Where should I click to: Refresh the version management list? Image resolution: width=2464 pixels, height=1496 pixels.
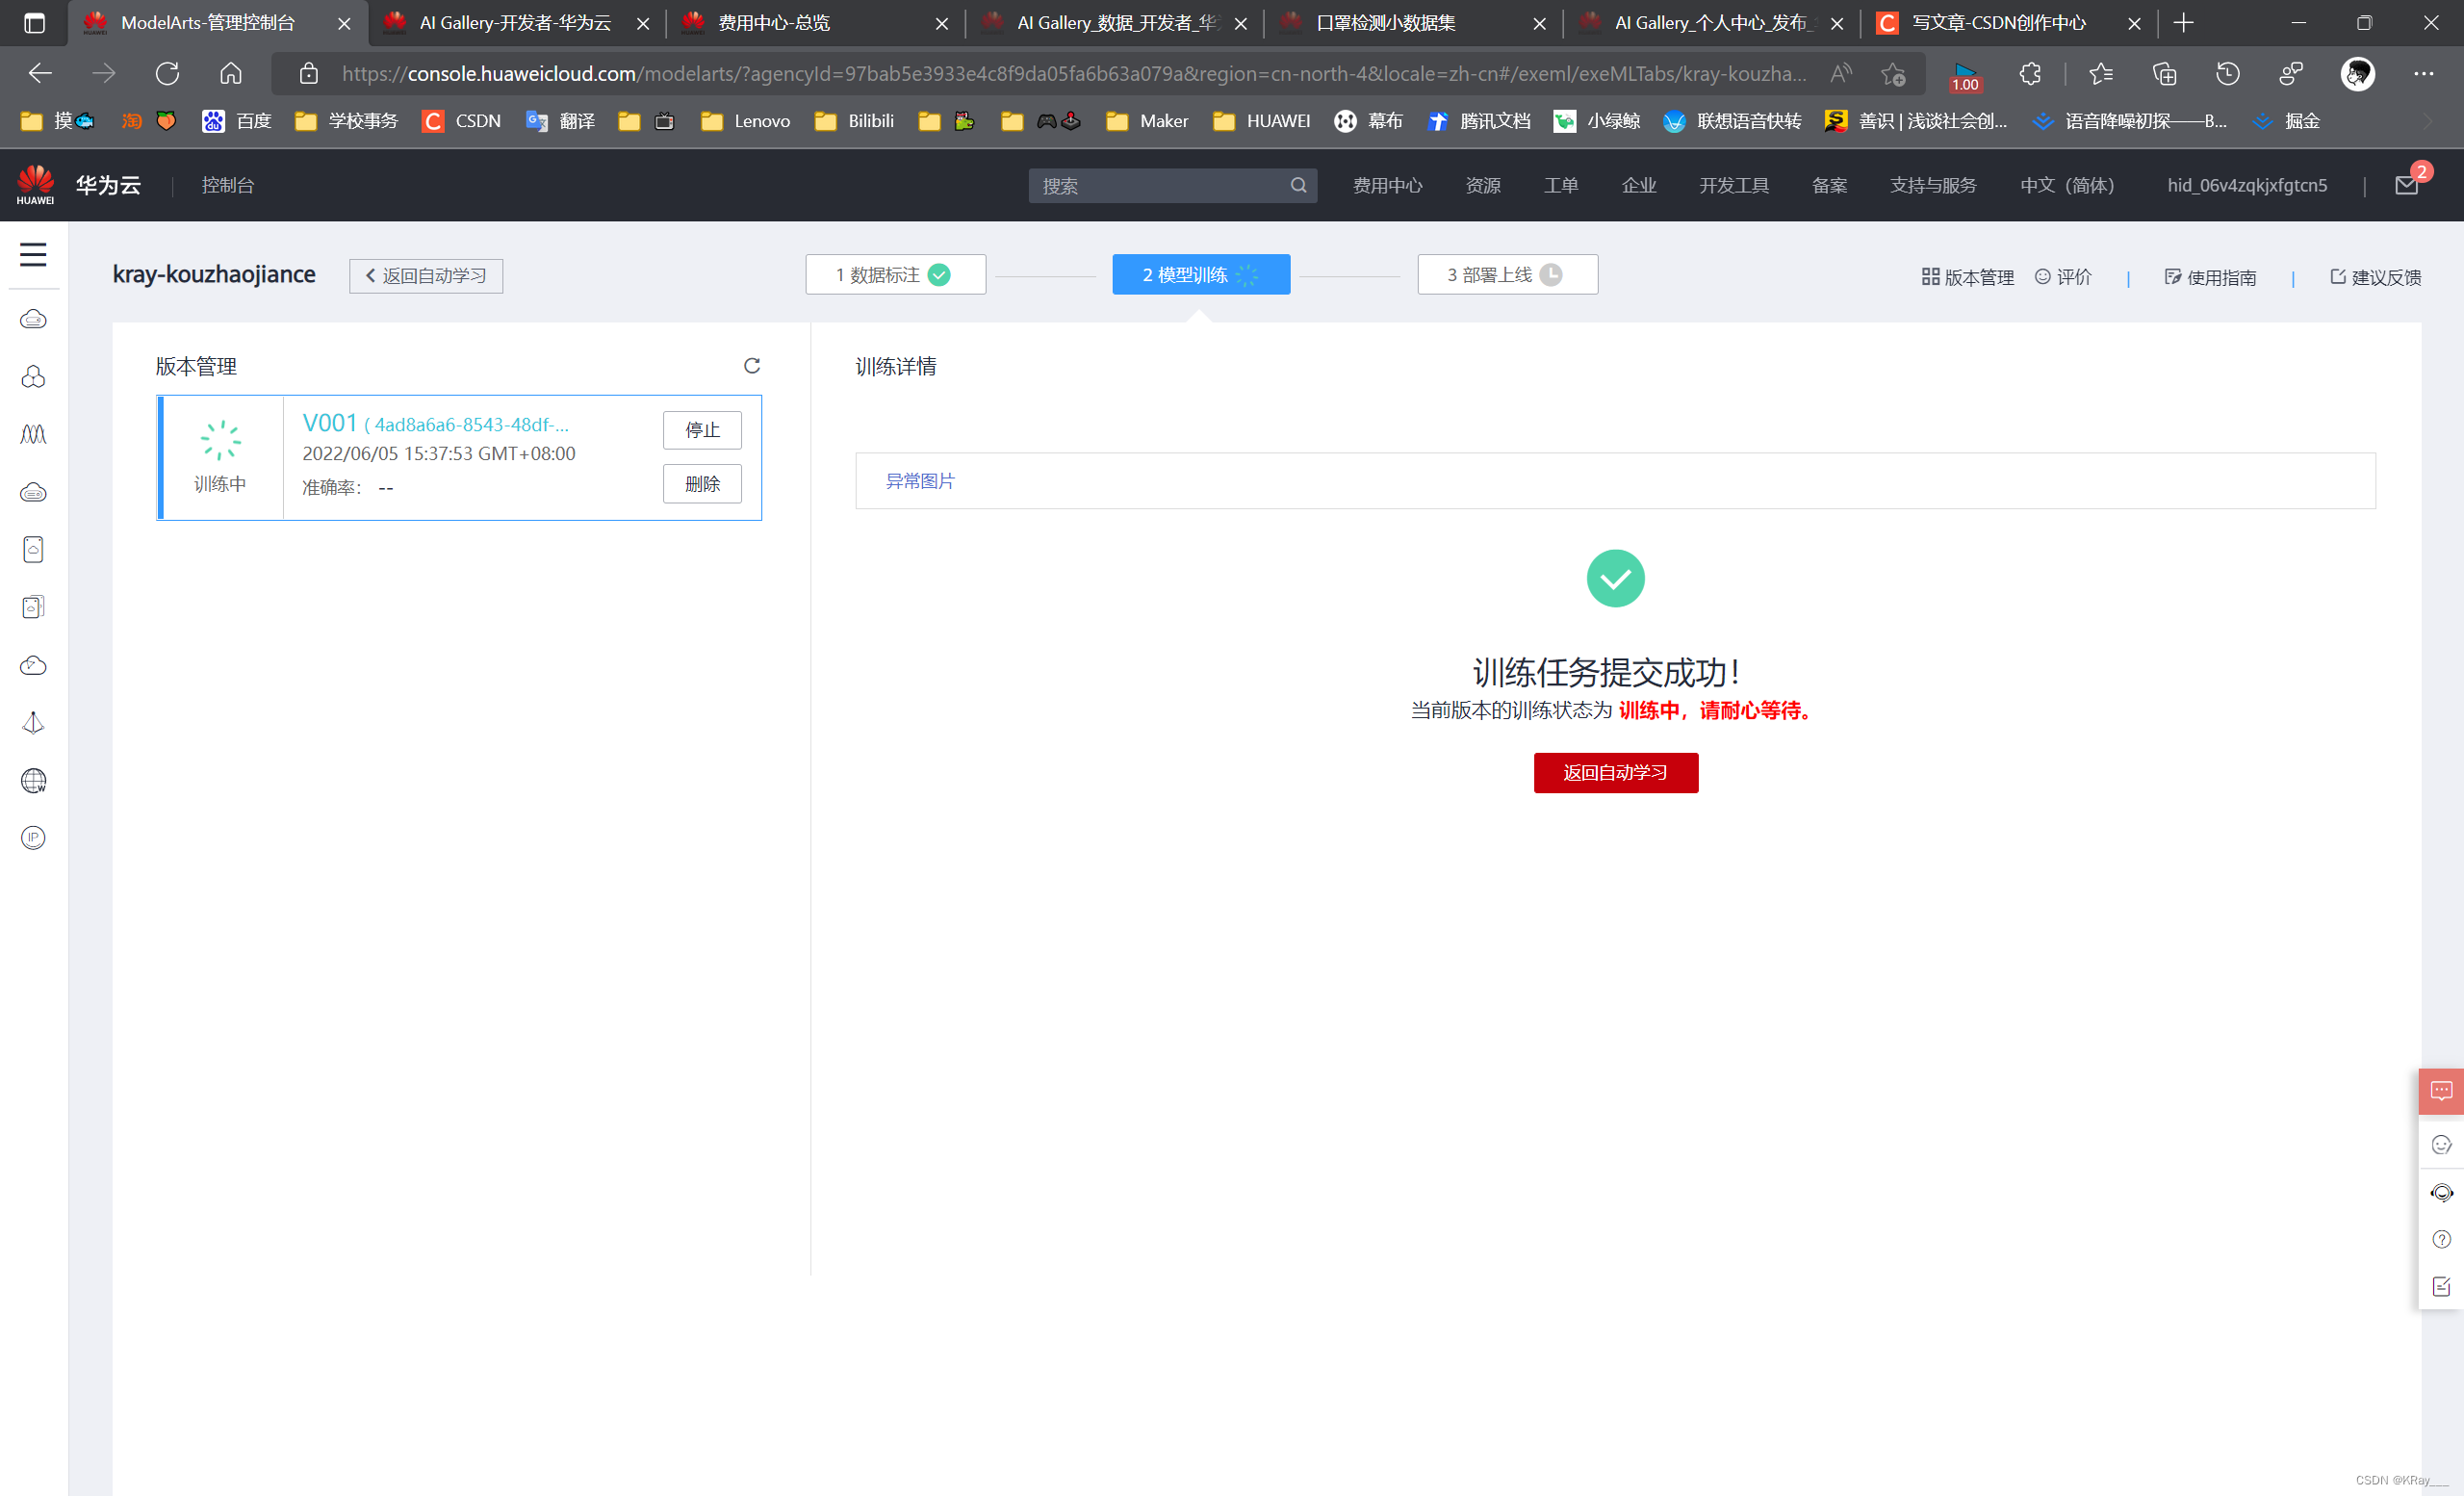point(752,366)
